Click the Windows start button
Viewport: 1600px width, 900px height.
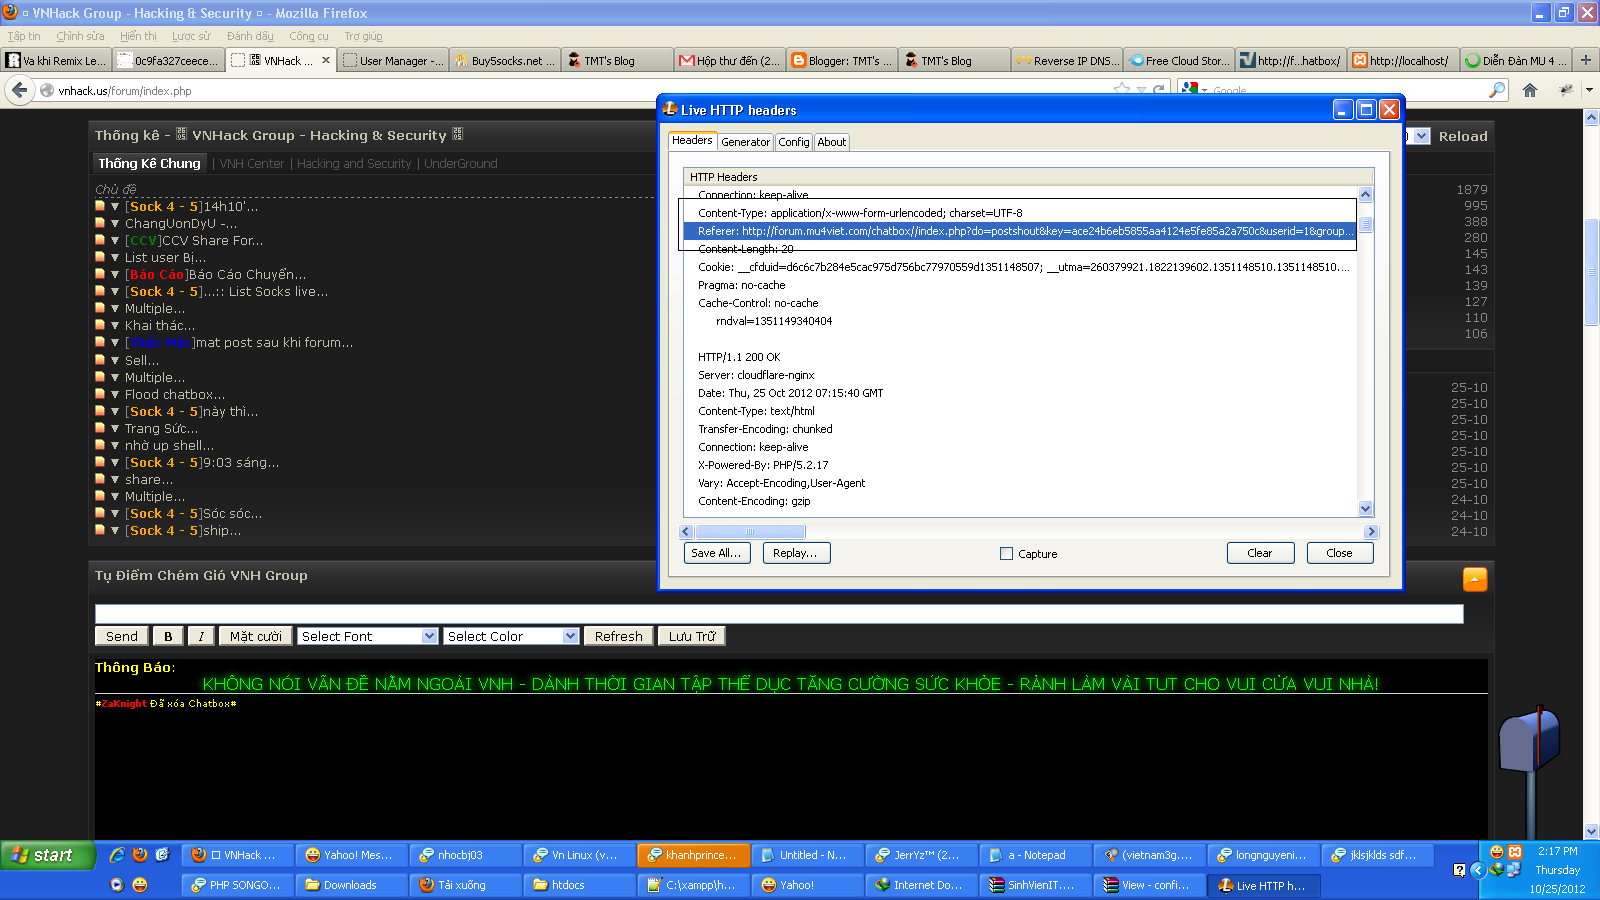coord(47,855)
